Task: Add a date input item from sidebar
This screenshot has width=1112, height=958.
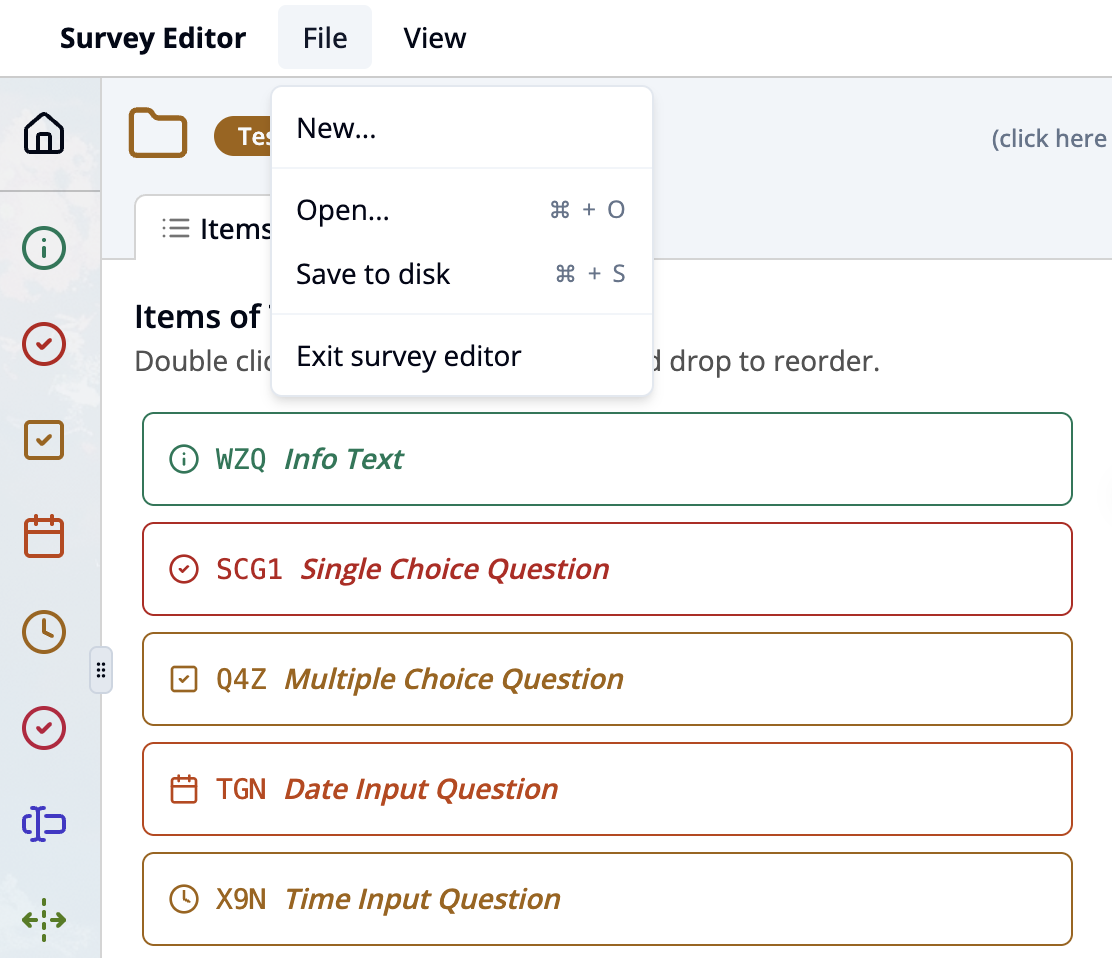Action: (44, 536)
